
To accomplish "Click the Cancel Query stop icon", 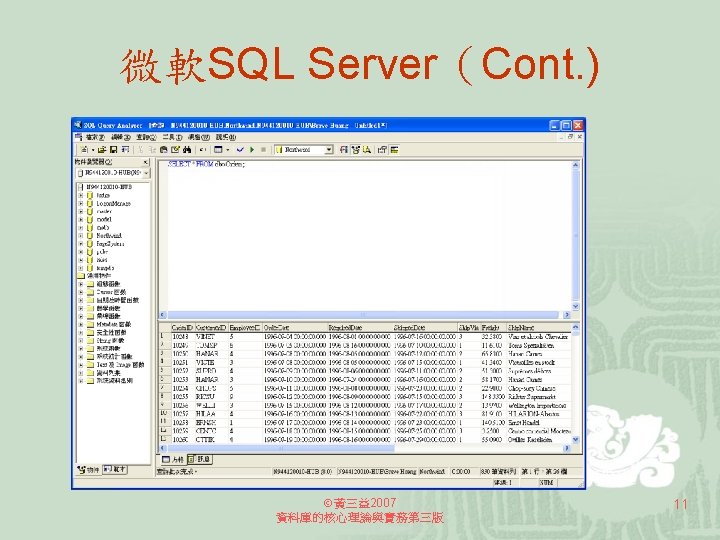I will 264,150.
